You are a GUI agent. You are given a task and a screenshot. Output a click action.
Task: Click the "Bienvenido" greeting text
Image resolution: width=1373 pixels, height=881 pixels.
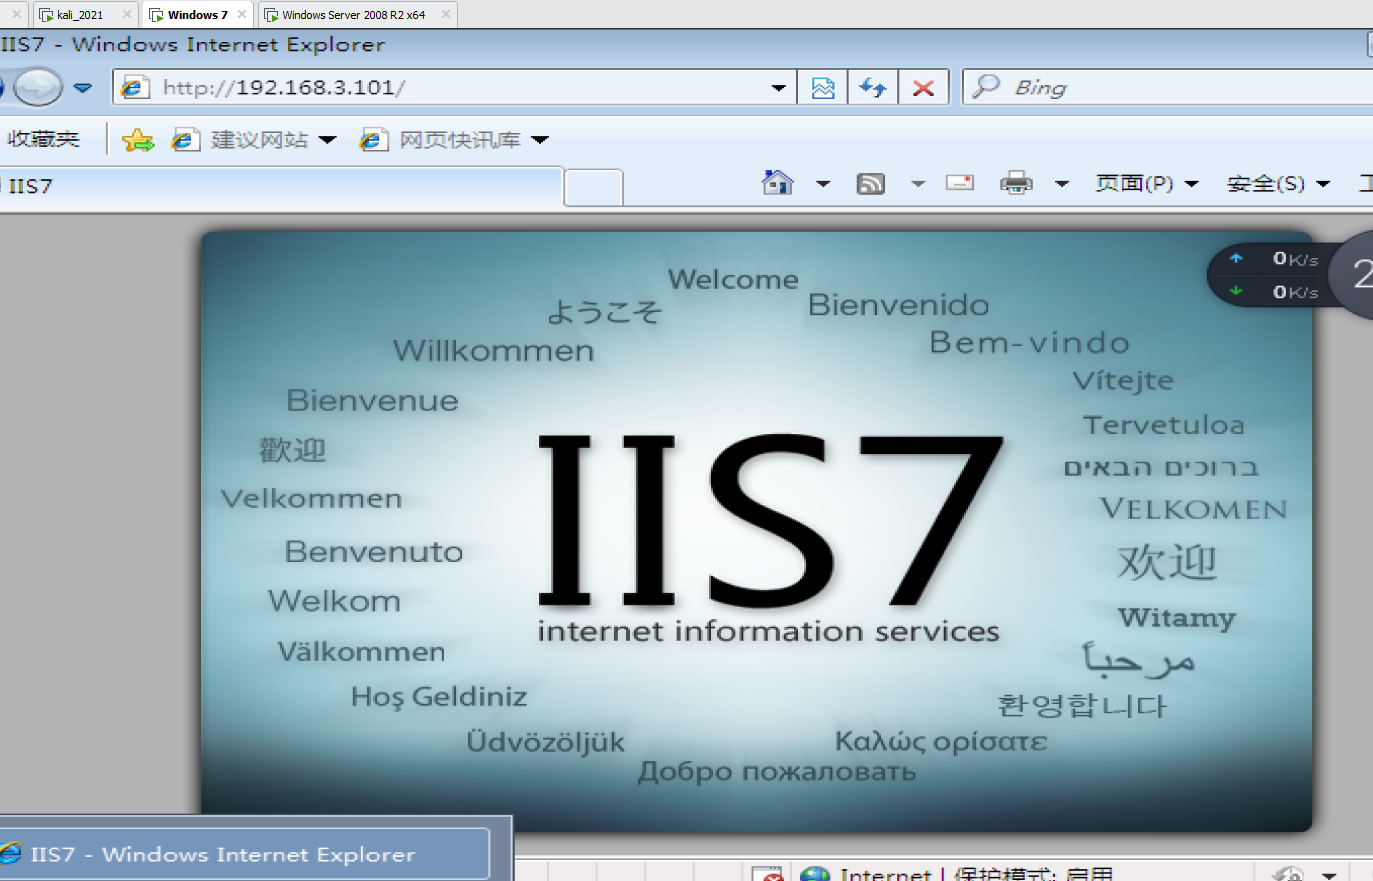[898, 305]
